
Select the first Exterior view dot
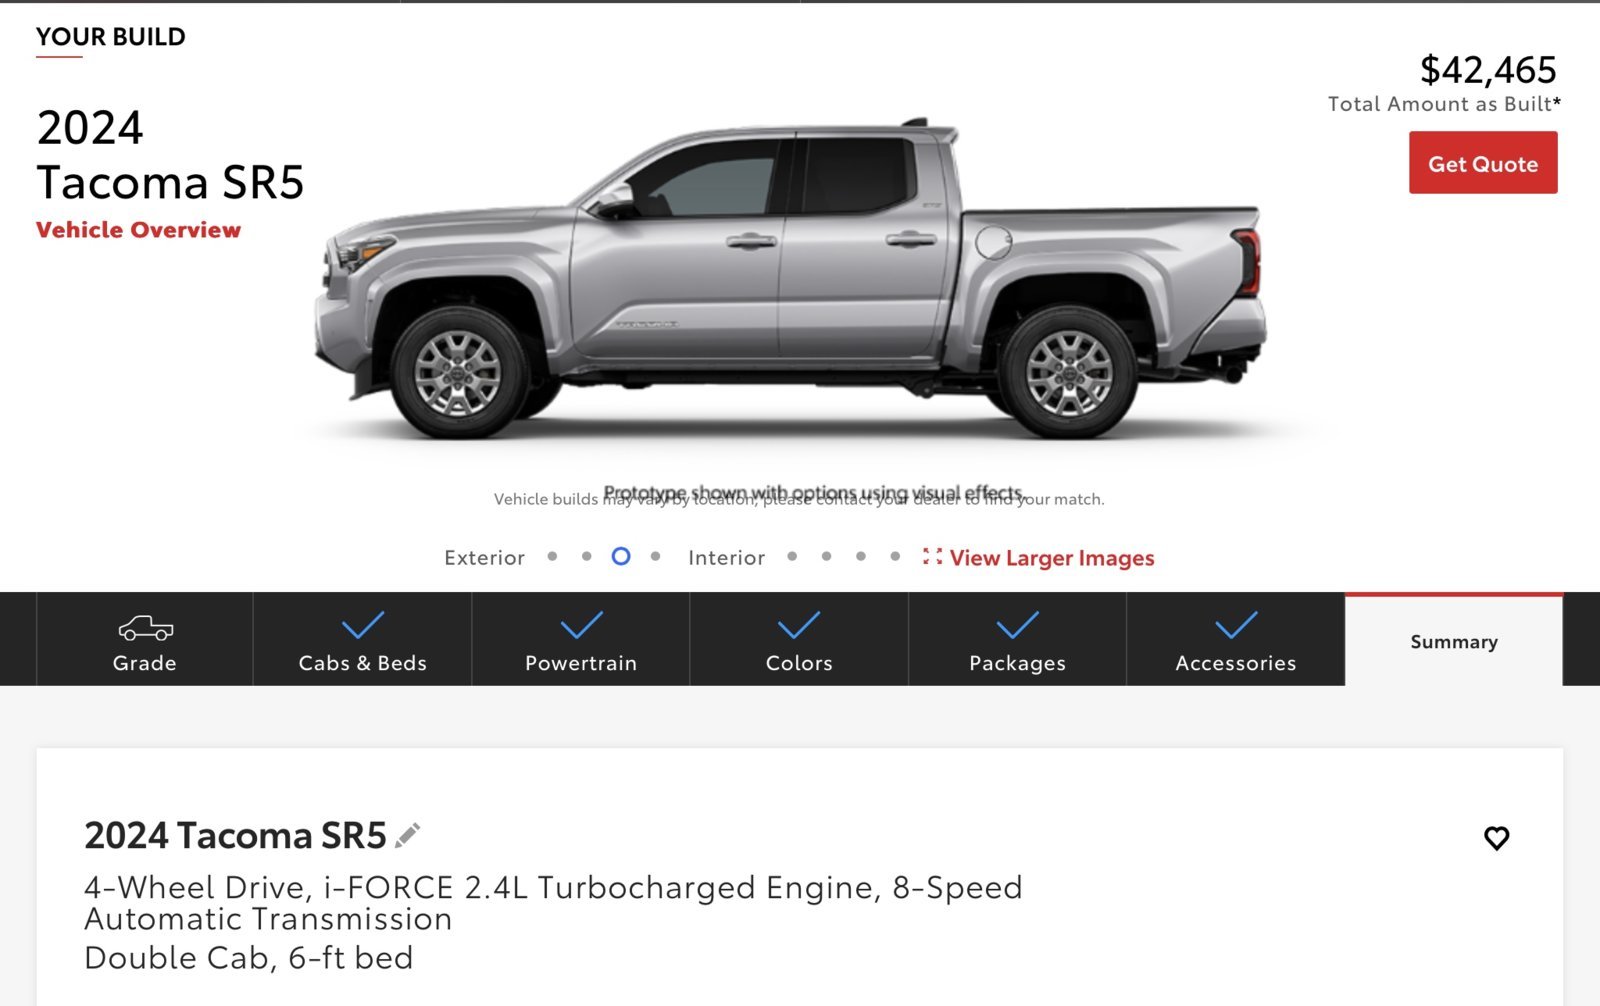point(552,556)
